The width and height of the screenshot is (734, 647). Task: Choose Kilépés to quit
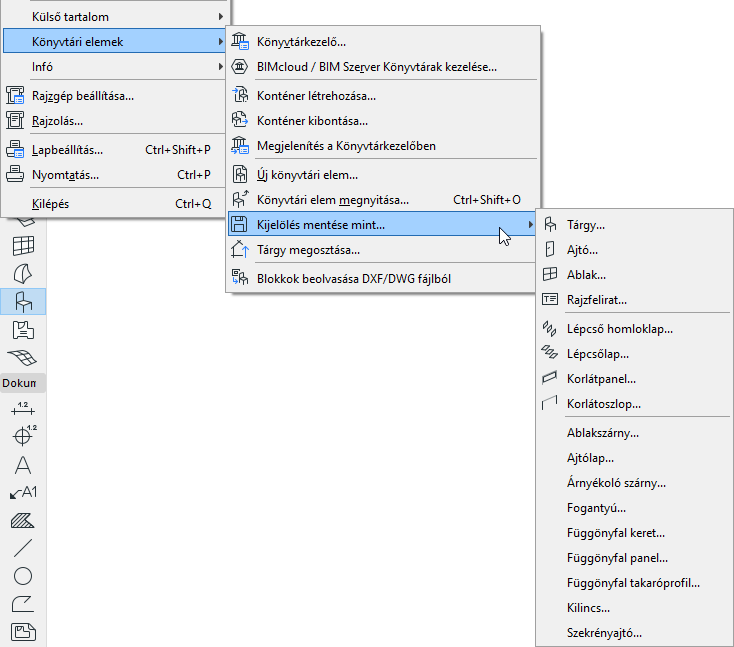pos(114,204)
